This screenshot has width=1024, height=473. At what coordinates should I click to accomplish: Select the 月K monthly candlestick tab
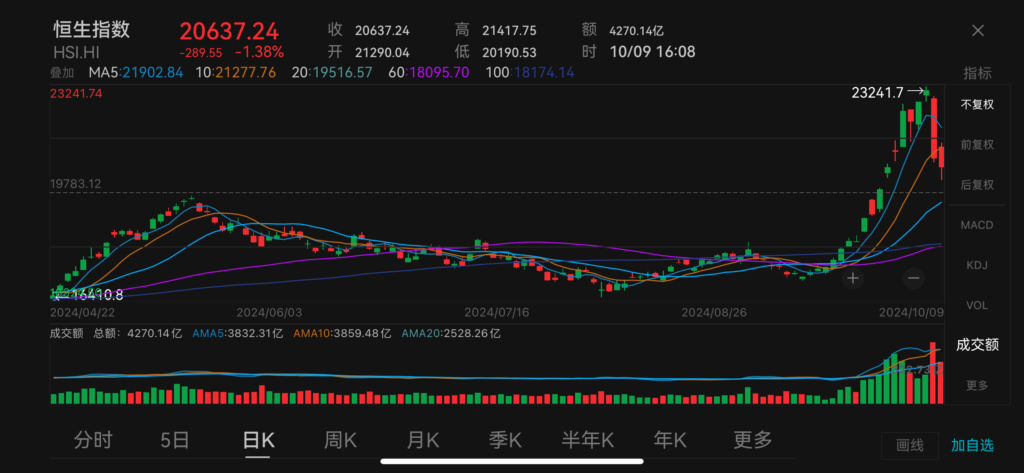click(423, 440)
